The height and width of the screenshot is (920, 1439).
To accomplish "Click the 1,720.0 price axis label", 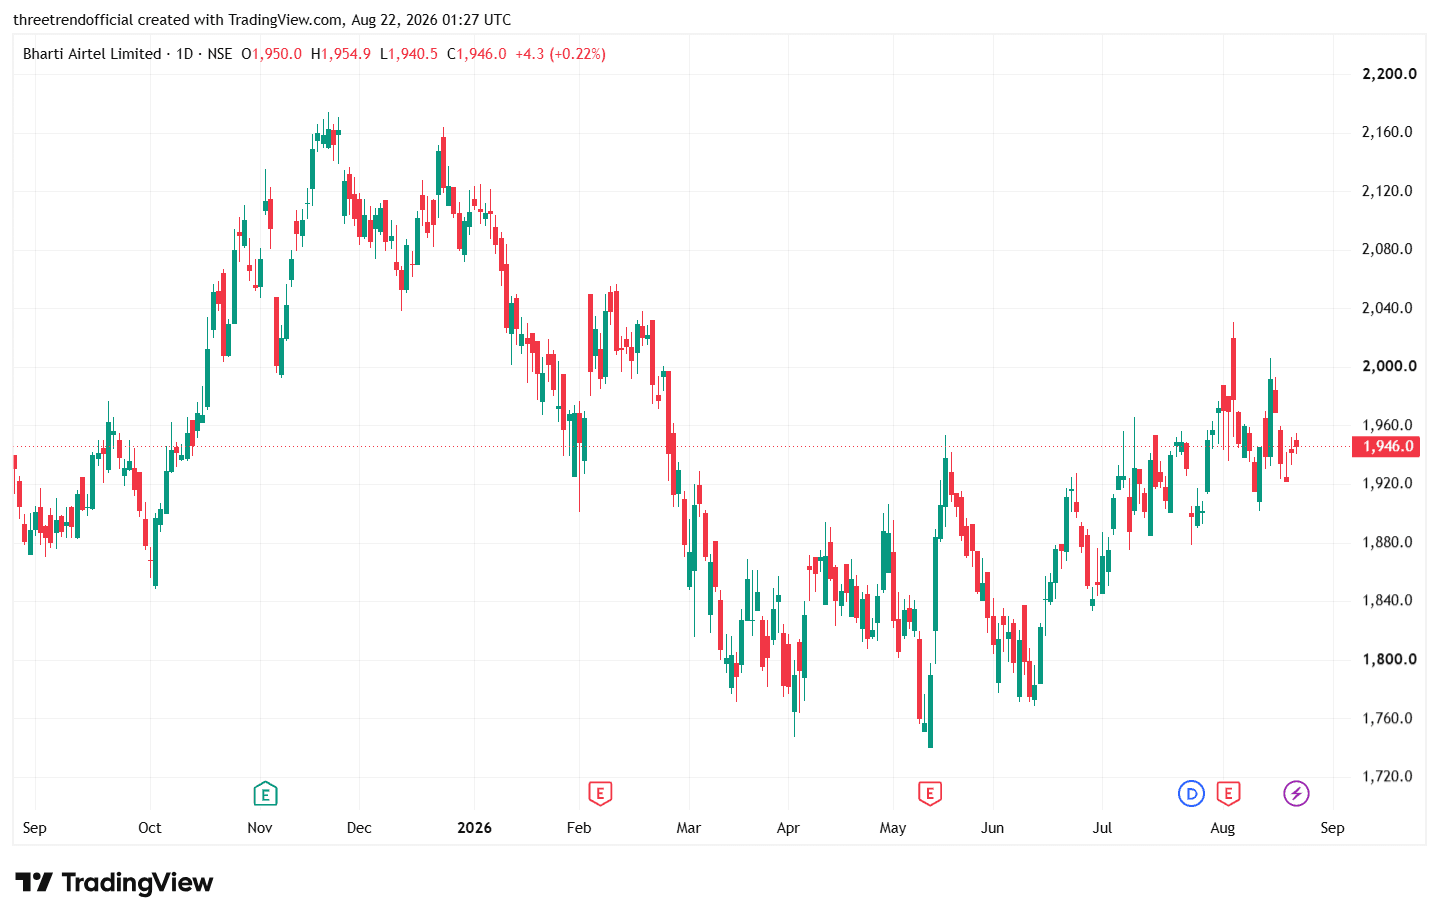I will click(1387, 776).
